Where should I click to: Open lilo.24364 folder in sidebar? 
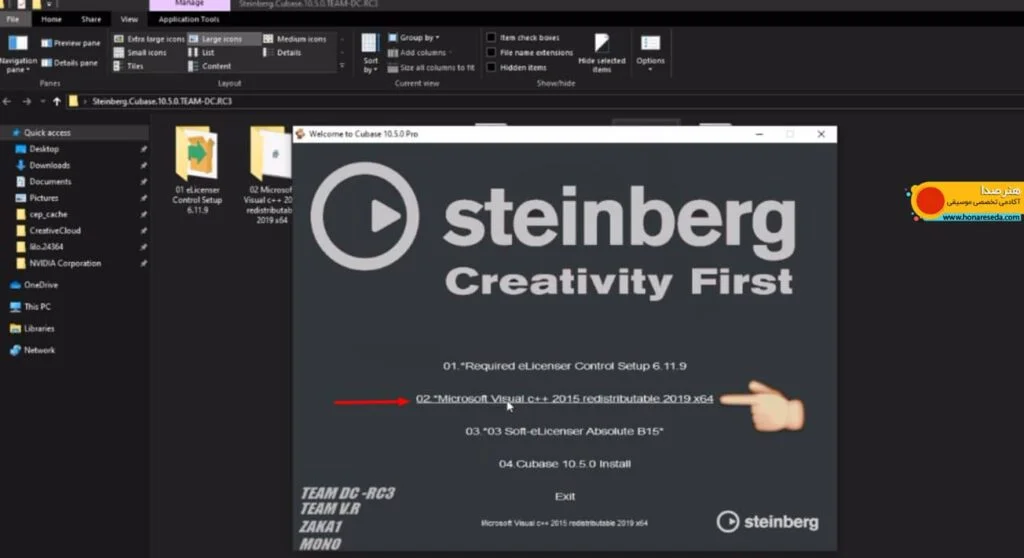coord(46,247)
